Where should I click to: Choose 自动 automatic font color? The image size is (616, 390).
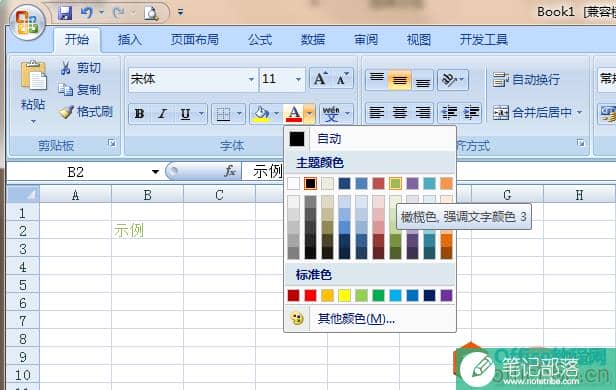(x=370, y=139)
